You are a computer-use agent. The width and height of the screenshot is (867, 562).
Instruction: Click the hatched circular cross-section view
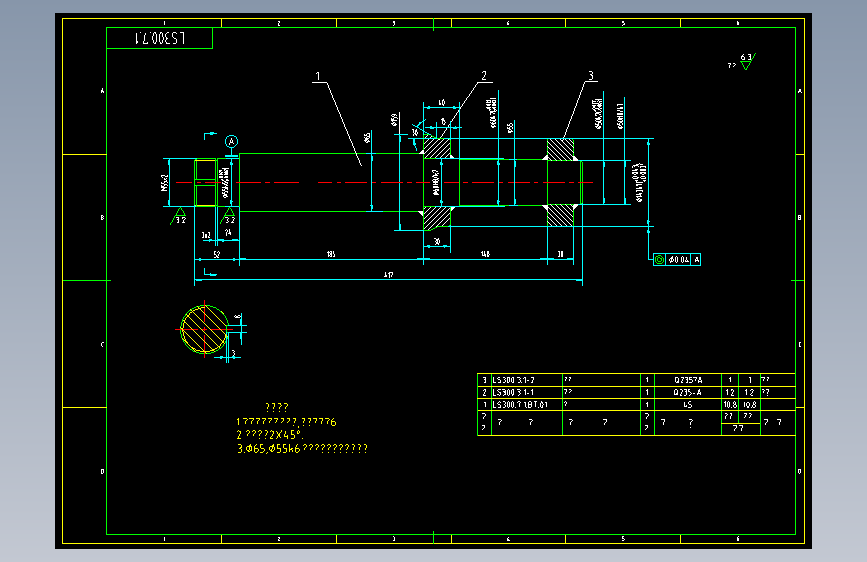click(205, 330)
